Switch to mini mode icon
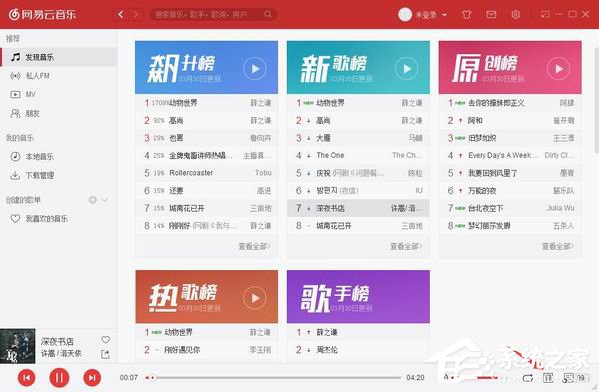599x392 pixels. pos(545,15)
